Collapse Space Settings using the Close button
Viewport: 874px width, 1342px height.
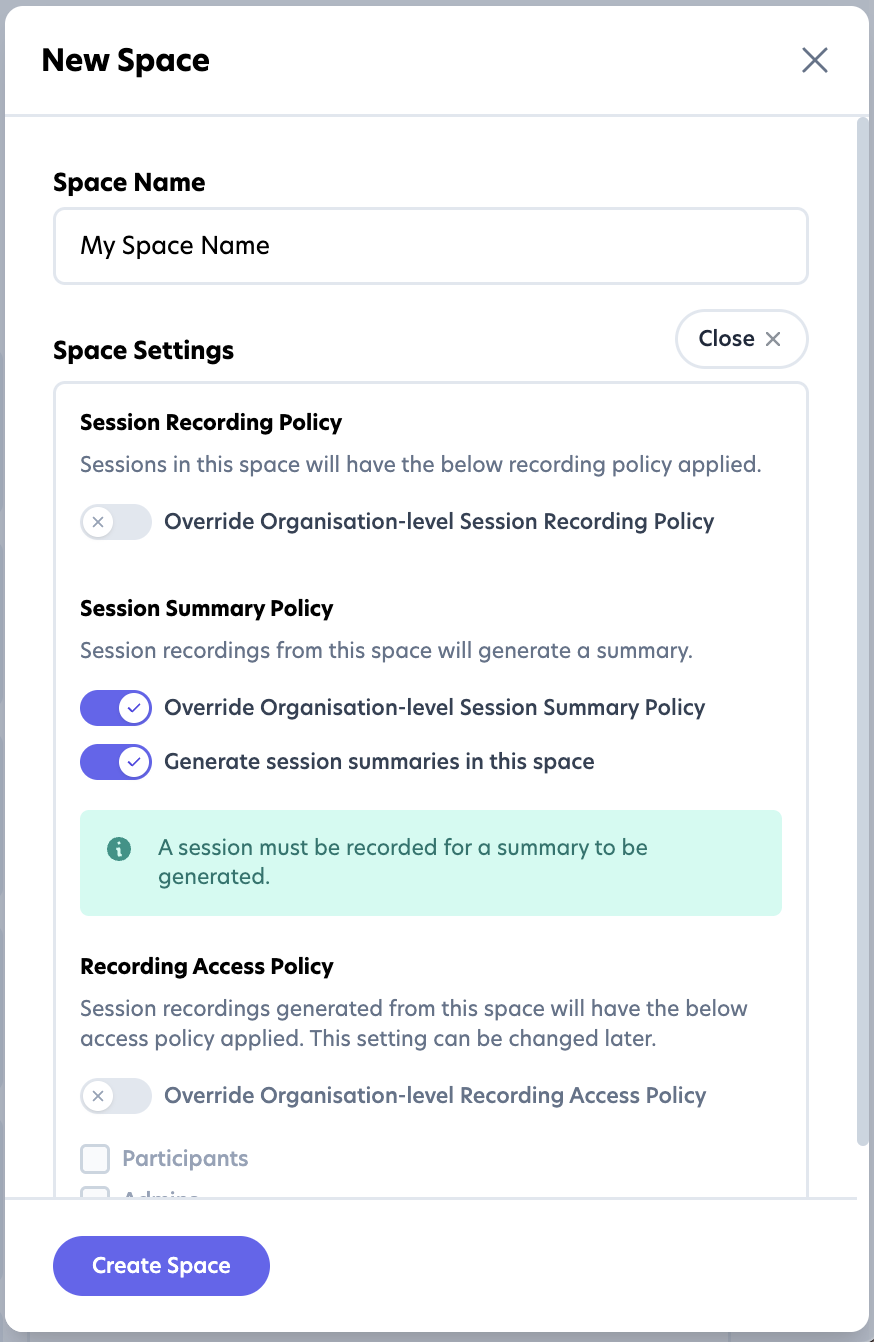tap(740, 339)
